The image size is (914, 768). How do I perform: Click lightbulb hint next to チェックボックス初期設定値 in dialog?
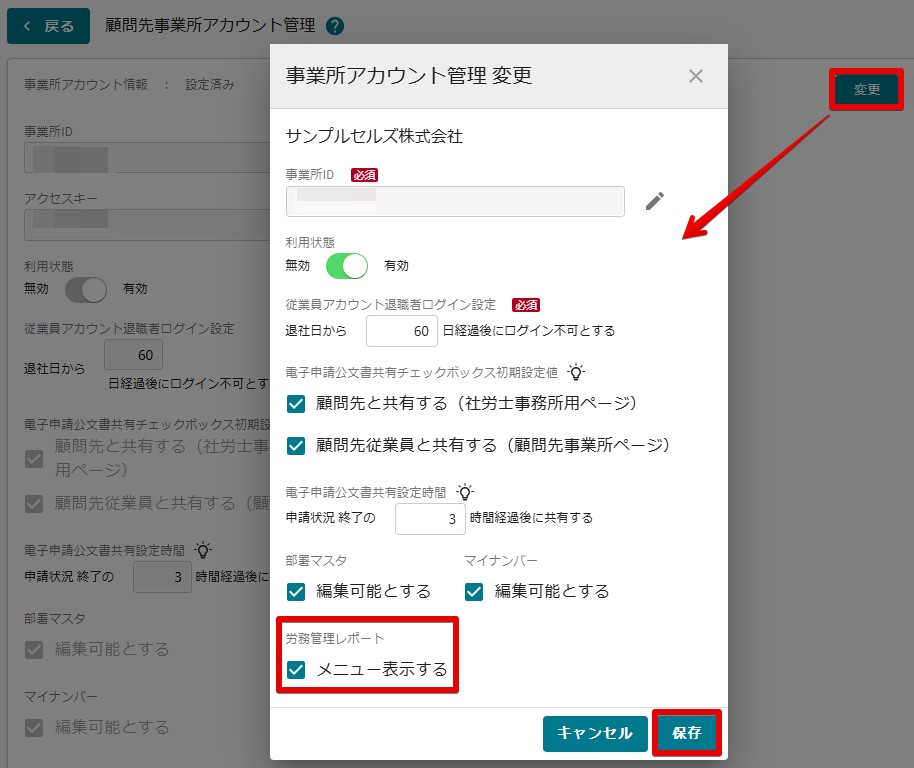pyautogui.click(x=576, y=372)
